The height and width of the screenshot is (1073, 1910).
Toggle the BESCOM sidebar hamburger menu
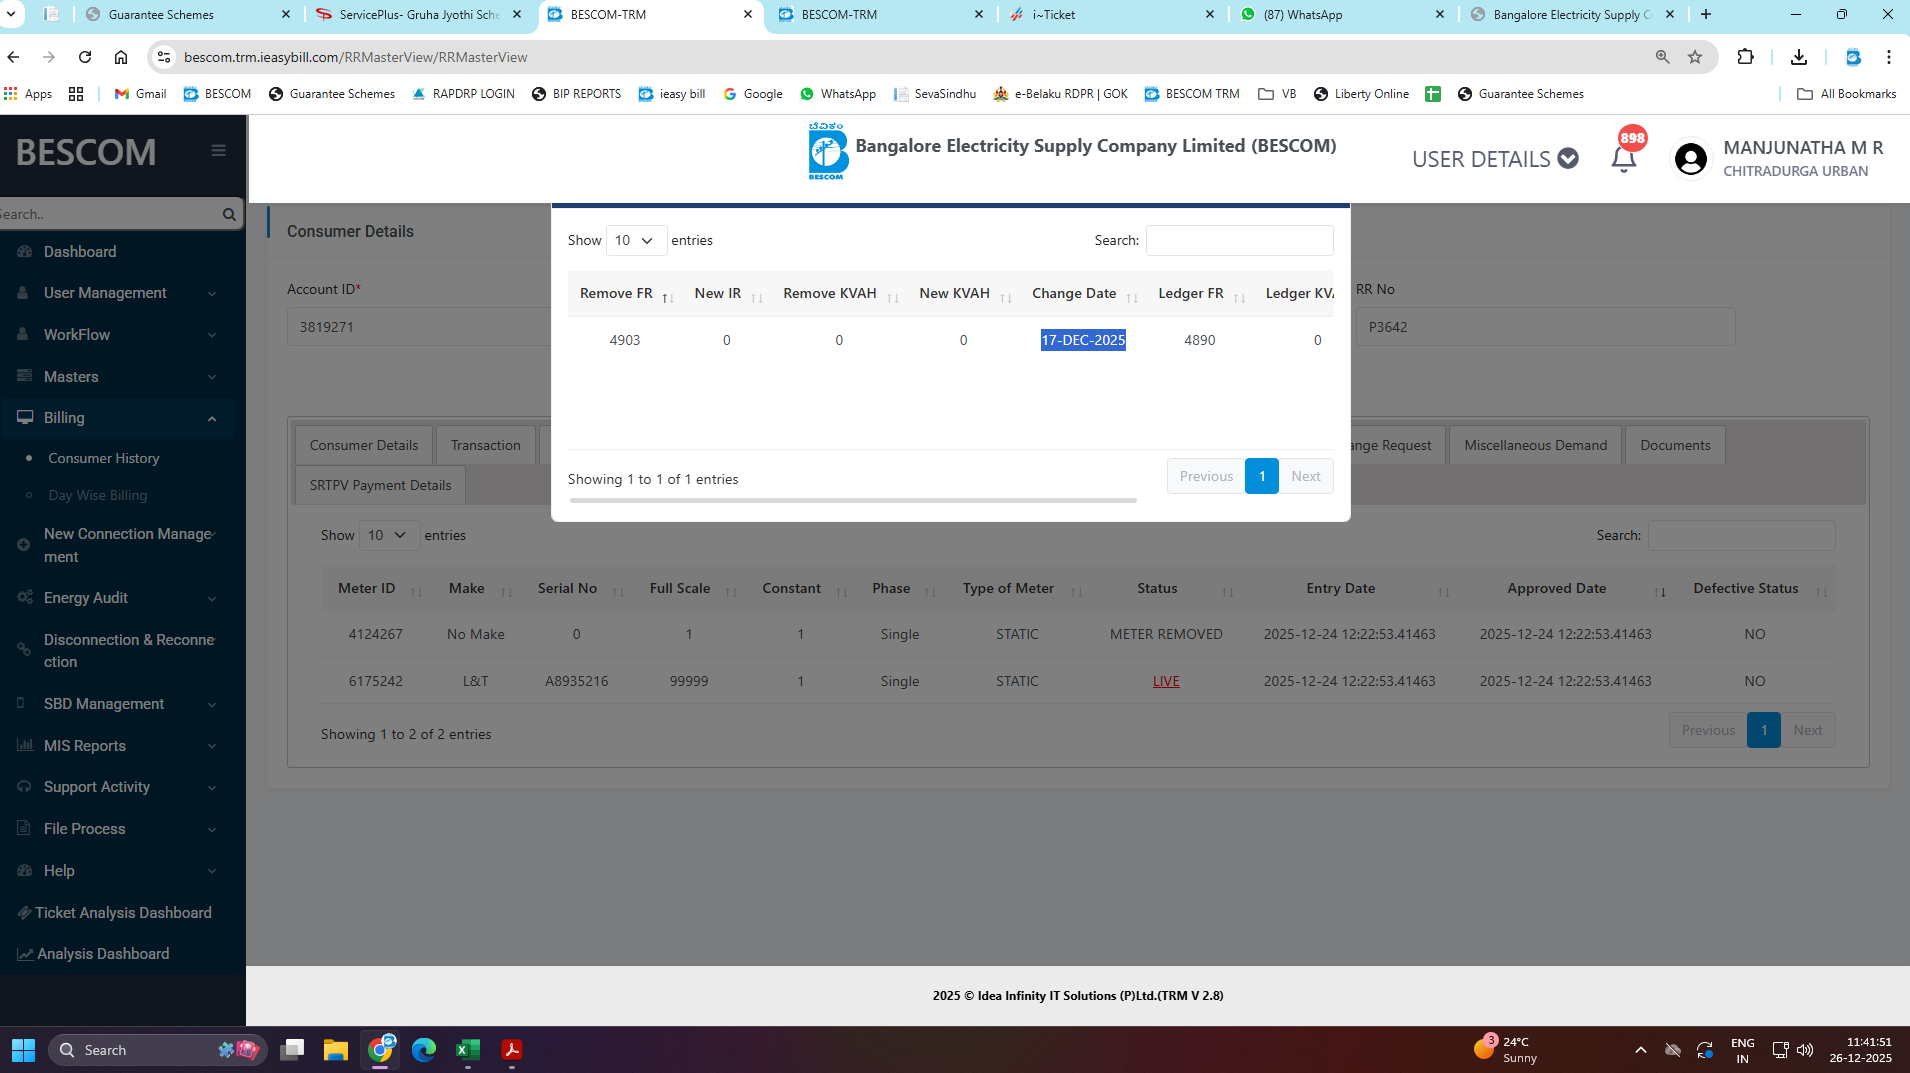click(x=219, y=151)
